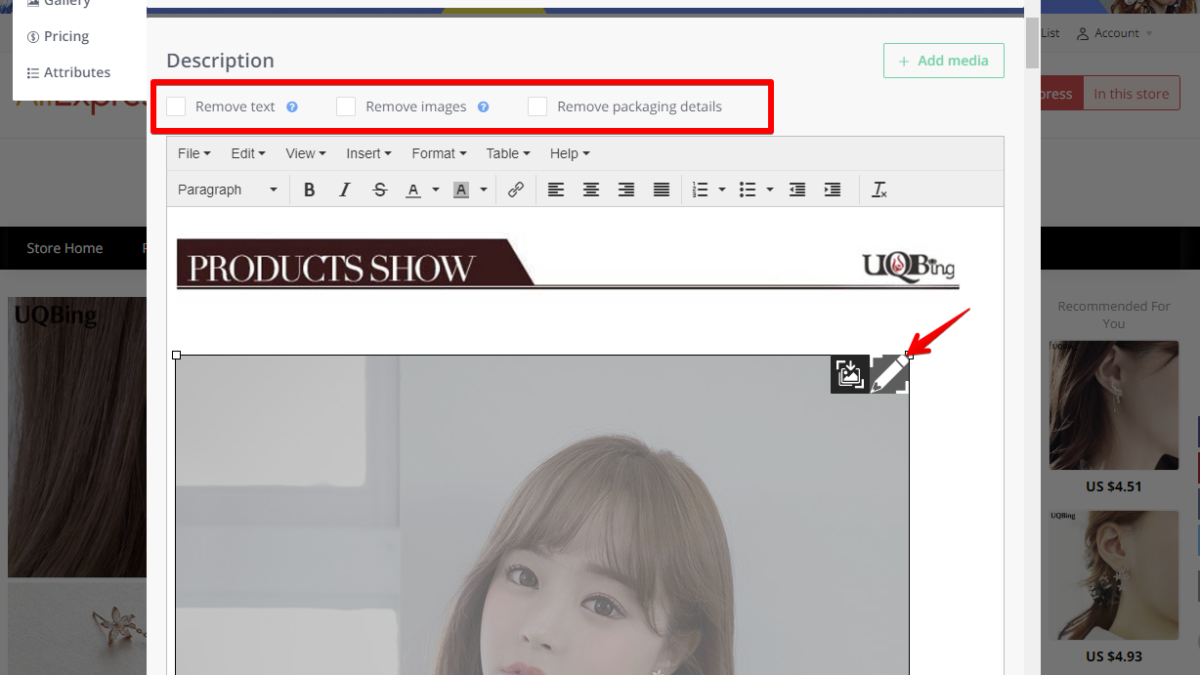The image size is (1200, 675).
Task: Click the Description heading text
Action: [220, 61]
